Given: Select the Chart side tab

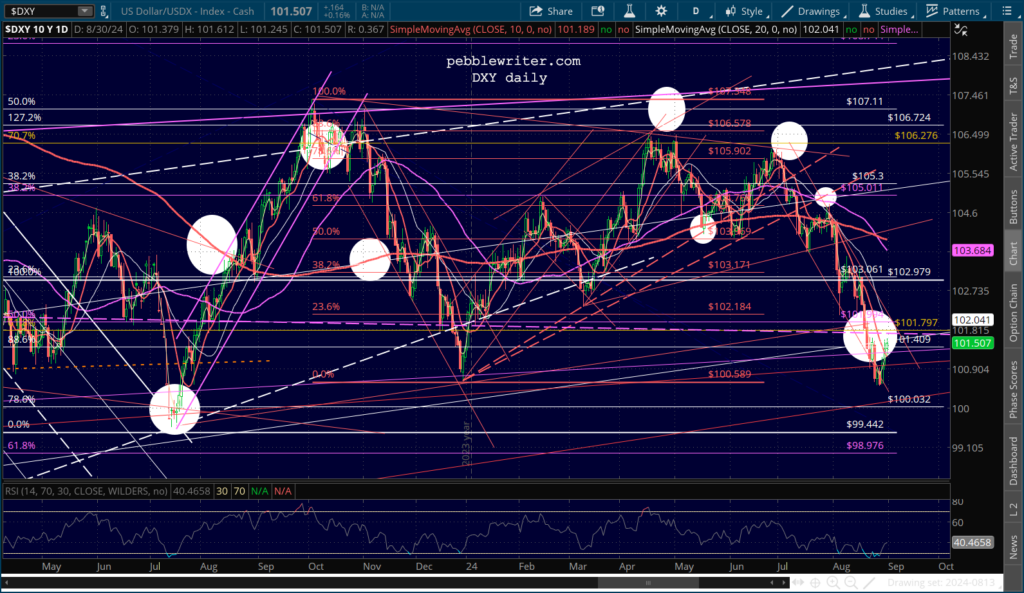Looking at the screenshot, I should point(1013,253).
